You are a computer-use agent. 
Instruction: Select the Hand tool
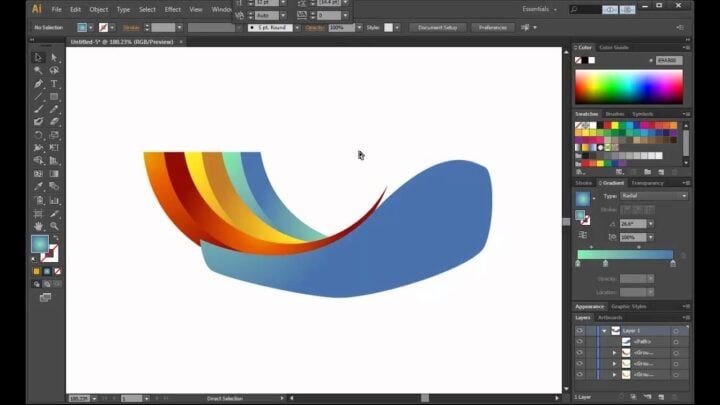coord(38,226)
